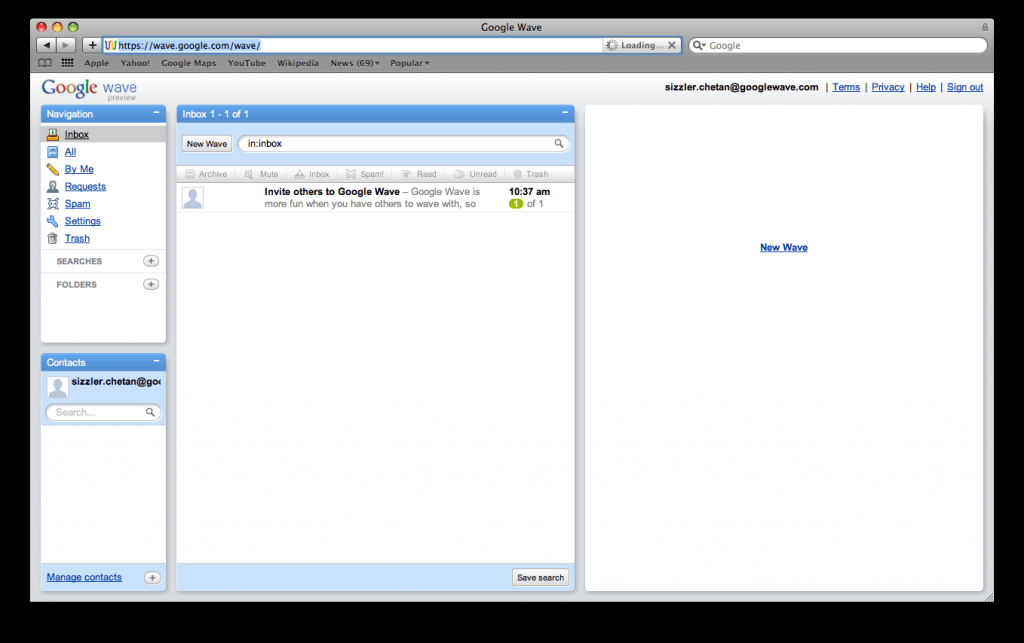Image resolution: width=1024 pixels, height=643 pixels.
Task: Open the All navigation link
Action: (x=70, y=152)
